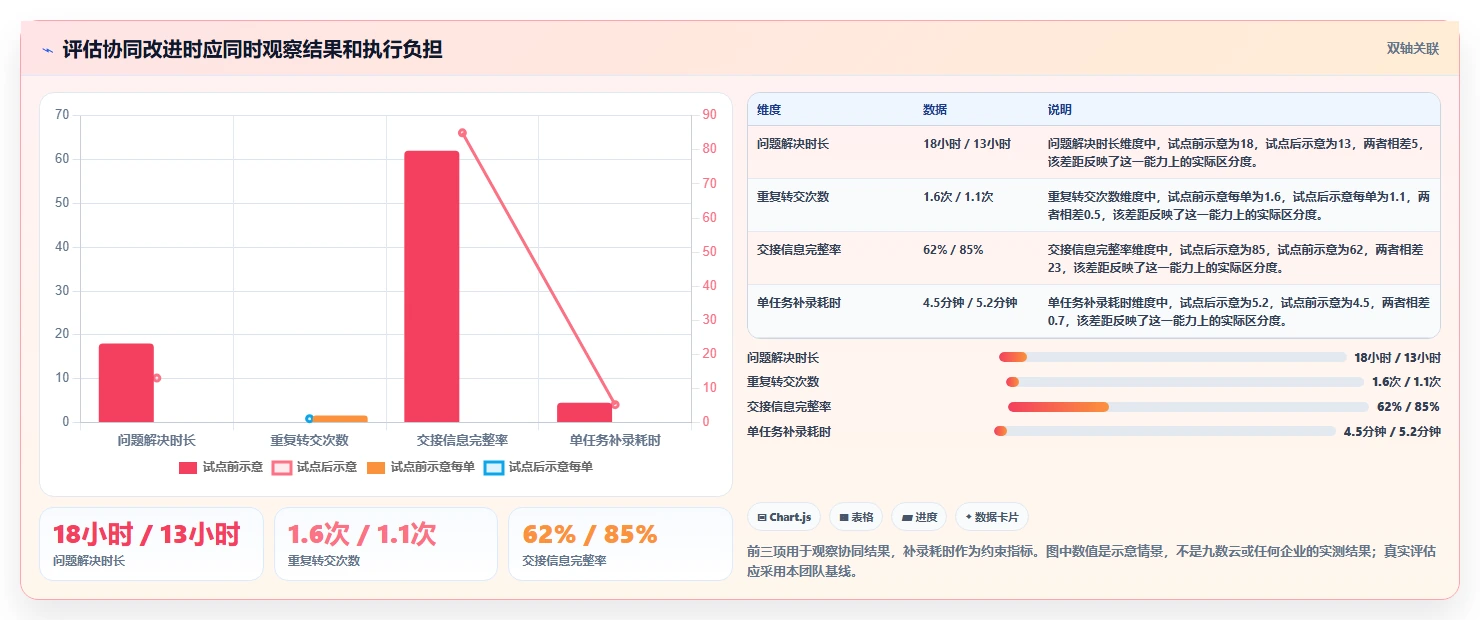Click the 重复转交次数 table row label
The image size is (1480, 620).
(793, 197)
